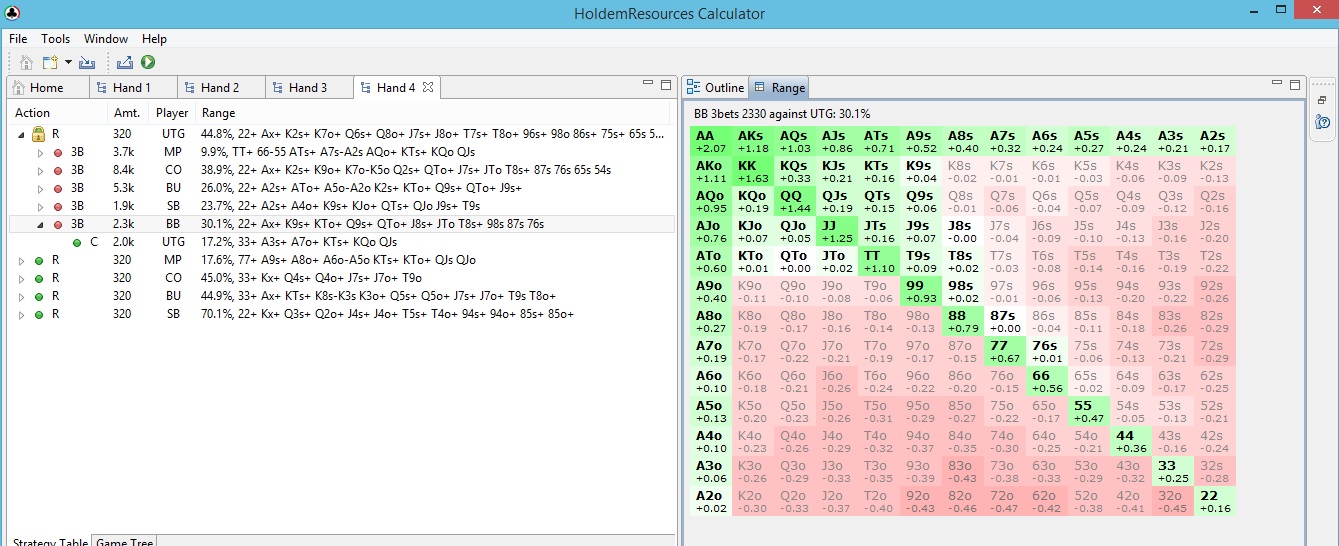Expand the SB 3B 1.9k node
This screenshot has height=546, width=1339.
tap(40, 206)
